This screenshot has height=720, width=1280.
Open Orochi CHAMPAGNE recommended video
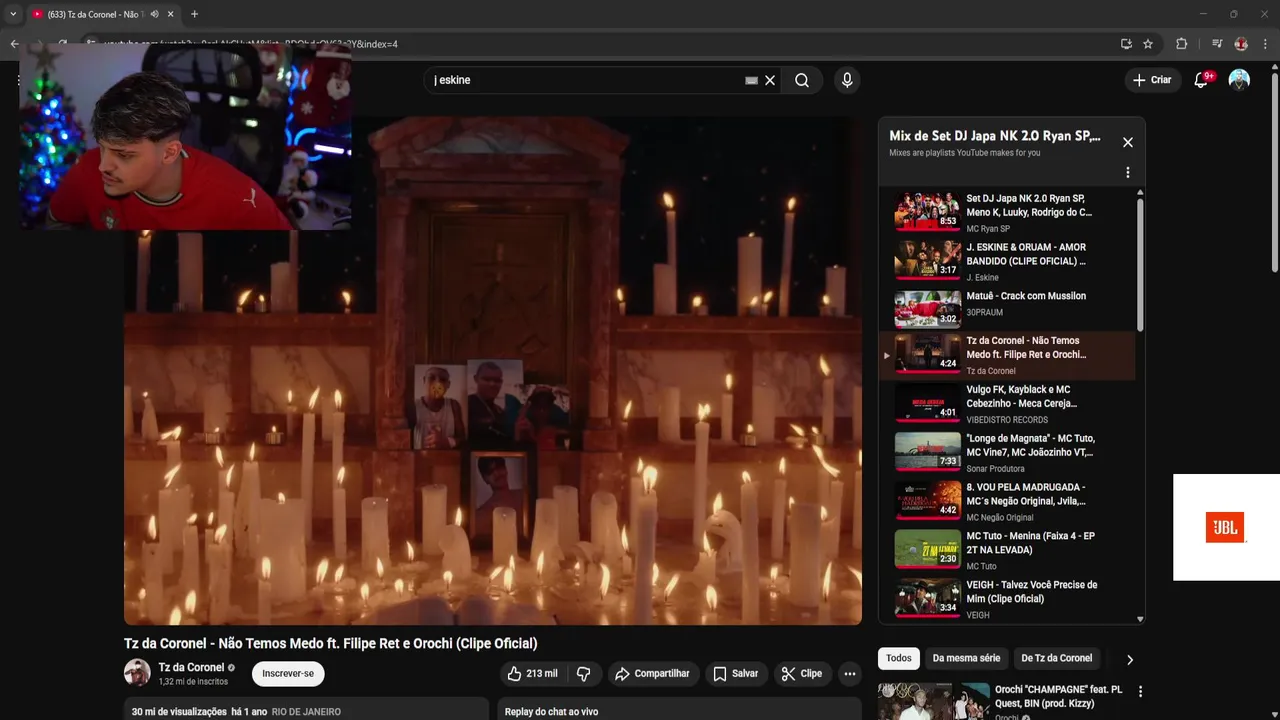(x=1058, y=696)
